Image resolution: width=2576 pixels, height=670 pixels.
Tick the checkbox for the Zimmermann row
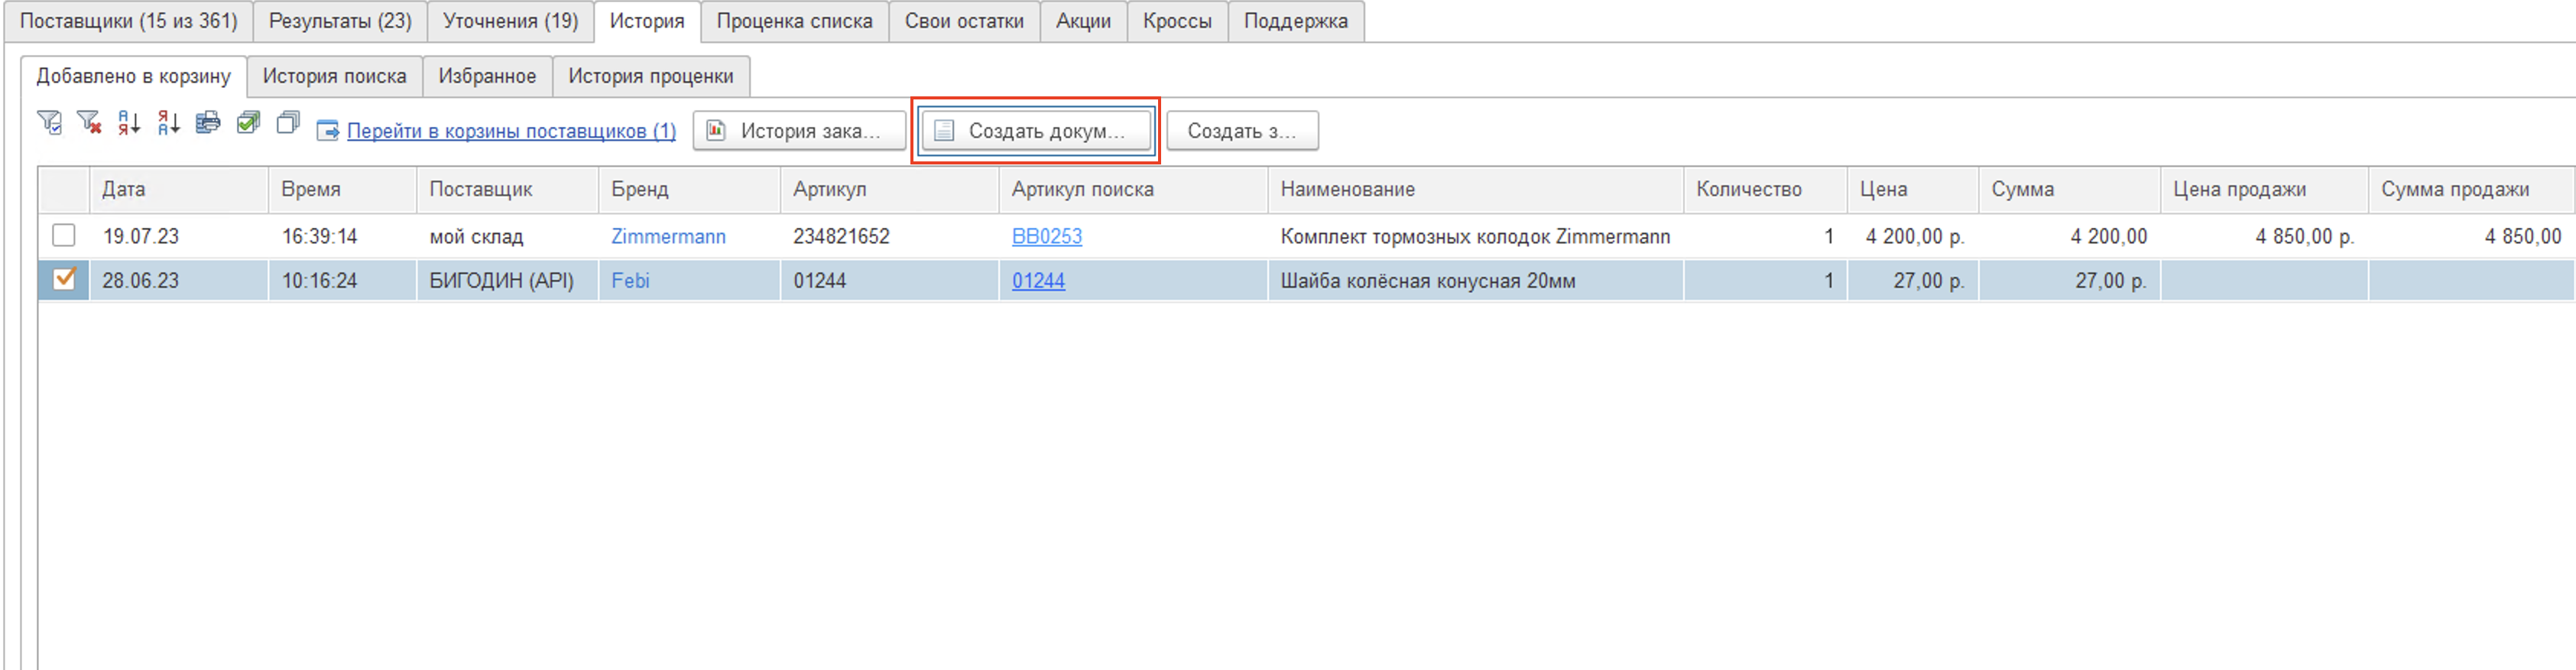pyautogui.click(x=64, y=236)
